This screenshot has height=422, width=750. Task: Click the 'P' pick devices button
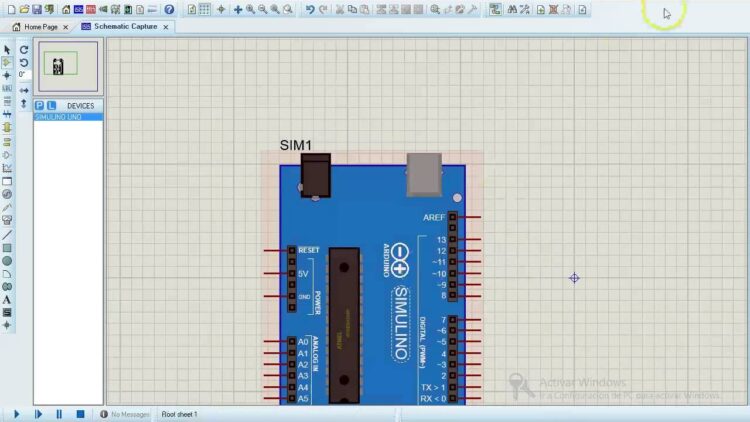pos(39,105)
